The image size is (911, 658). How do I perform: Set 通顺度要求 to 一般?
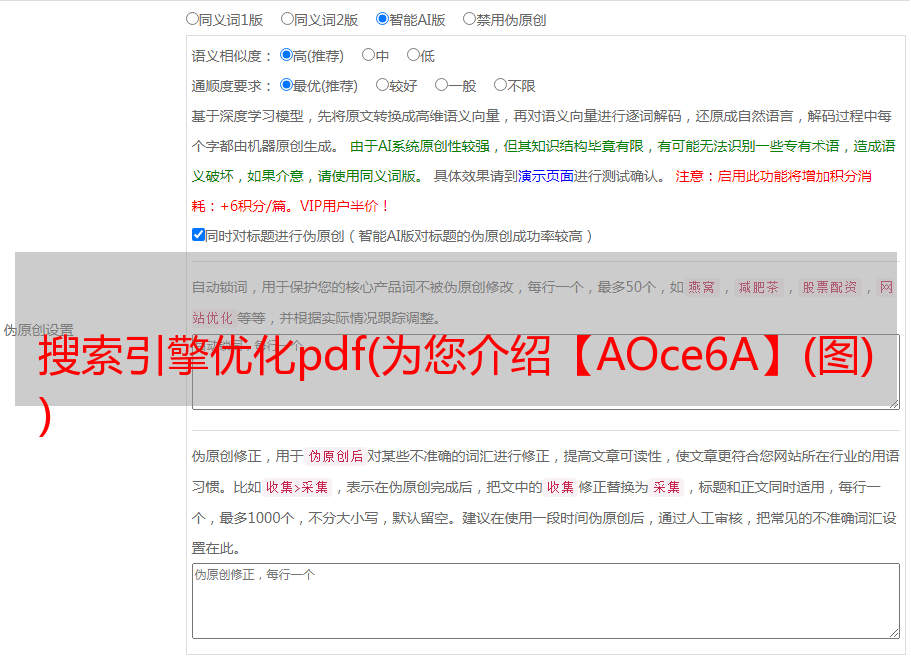441,85
